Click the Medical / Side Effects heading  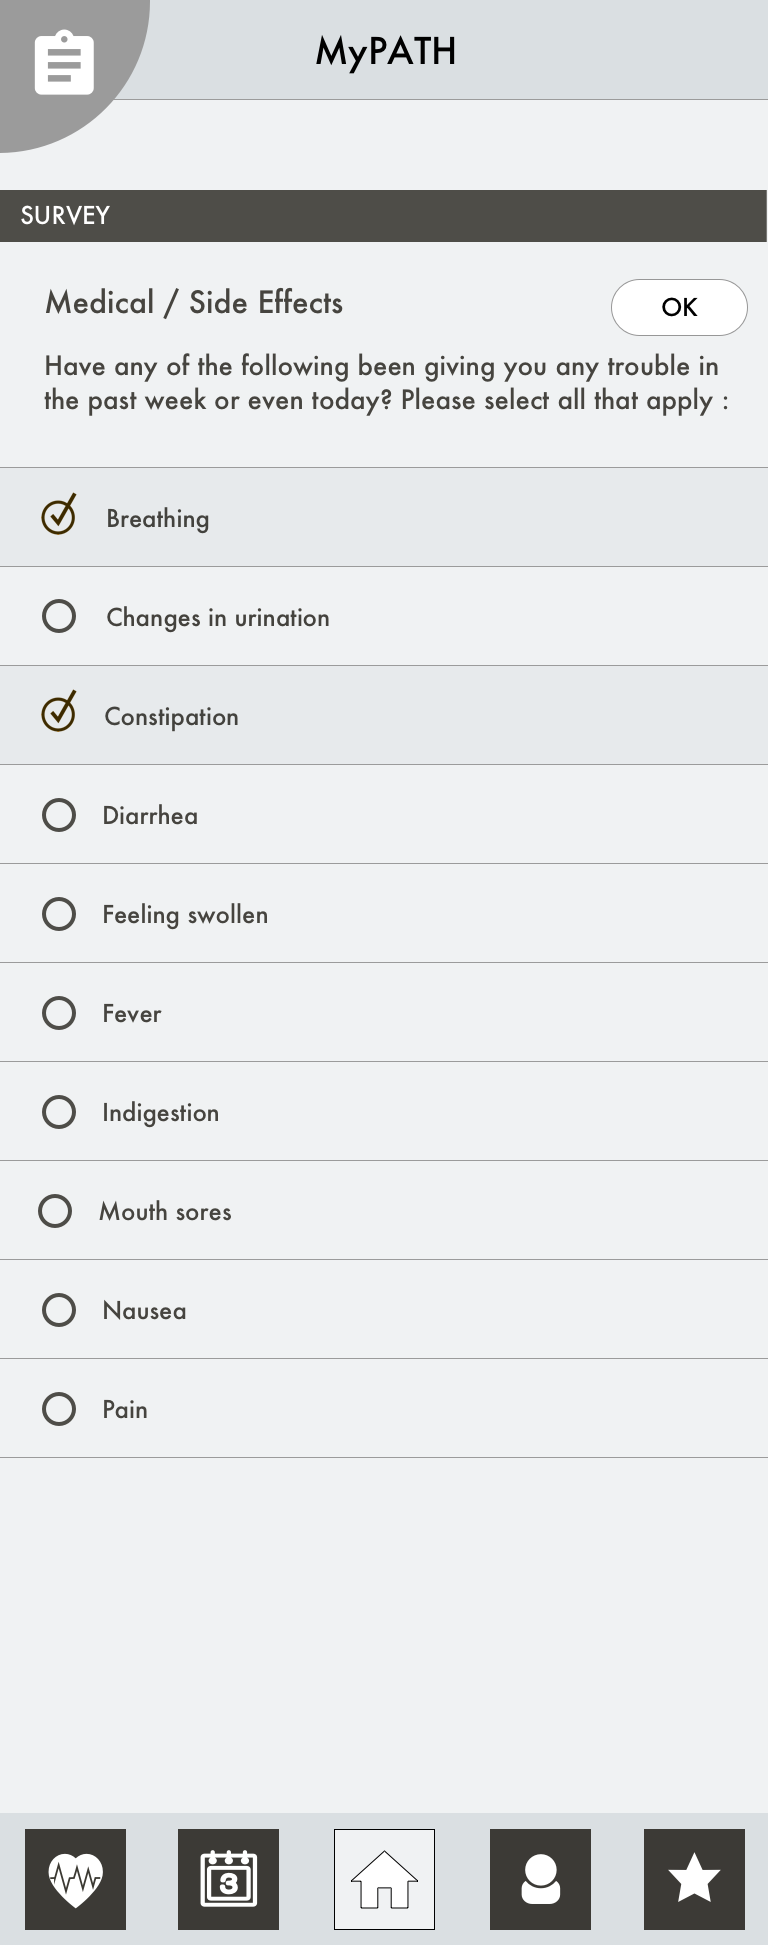[x=194, y=302]
